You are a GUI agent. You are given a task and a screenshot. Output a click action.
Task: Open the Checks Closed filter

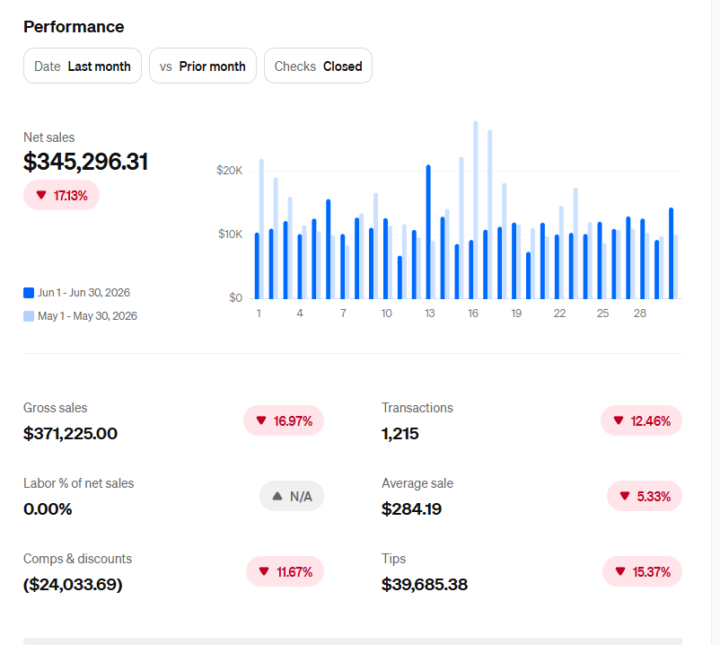318,66
